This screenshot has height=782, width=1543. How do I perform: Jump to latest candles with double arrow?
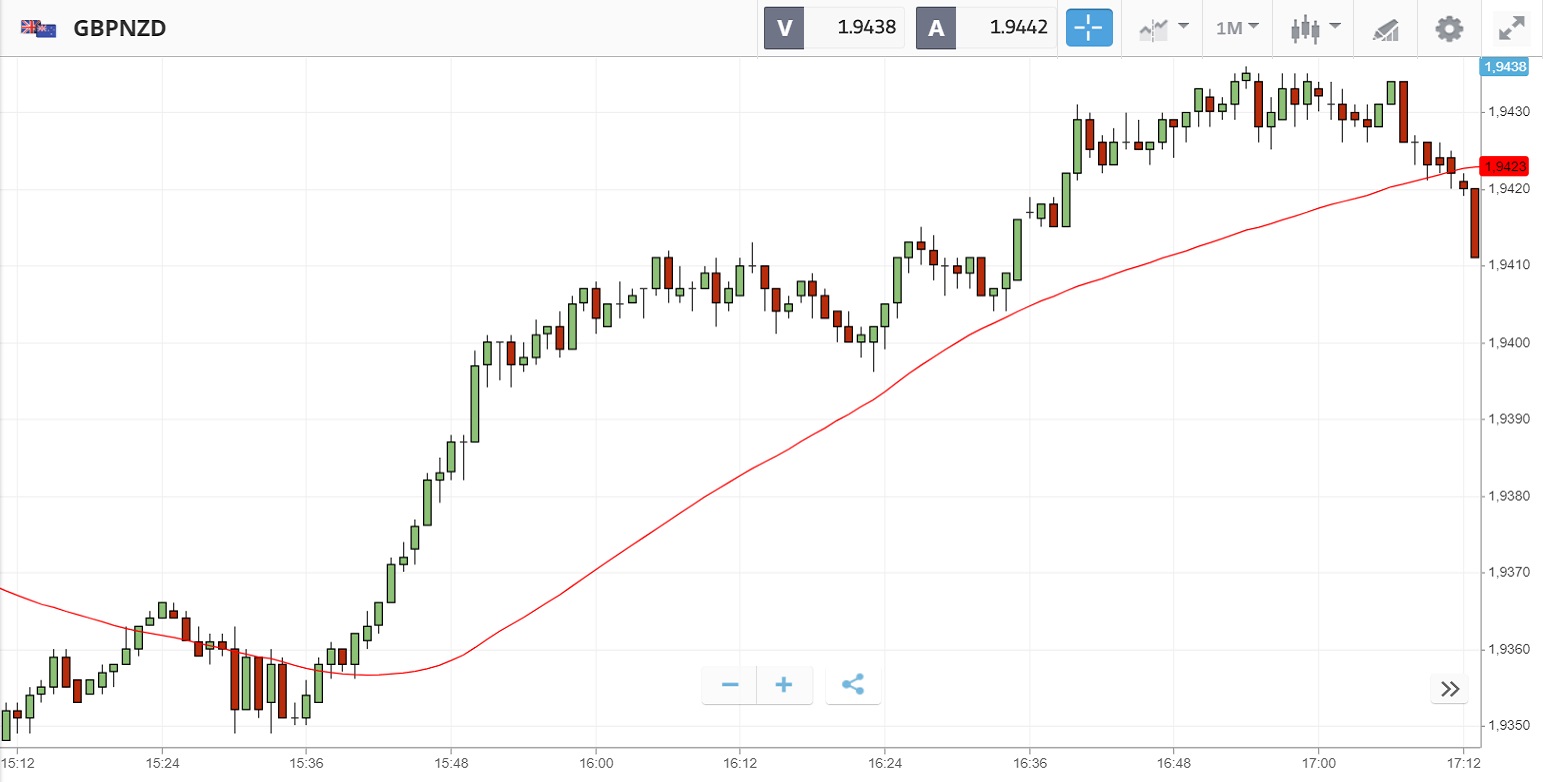[1450, 688]
